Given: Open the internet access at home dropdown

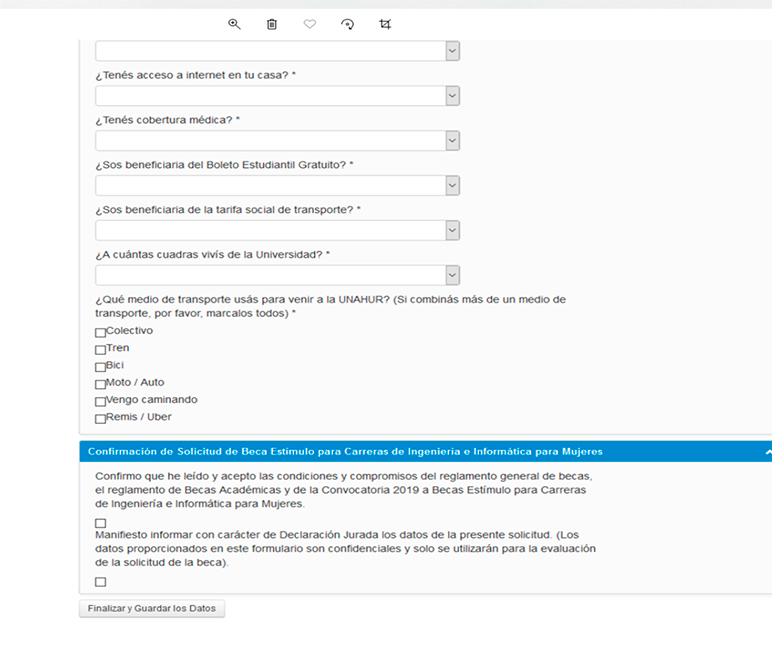Looking at the screenshot, I should [x=278, y=96].
